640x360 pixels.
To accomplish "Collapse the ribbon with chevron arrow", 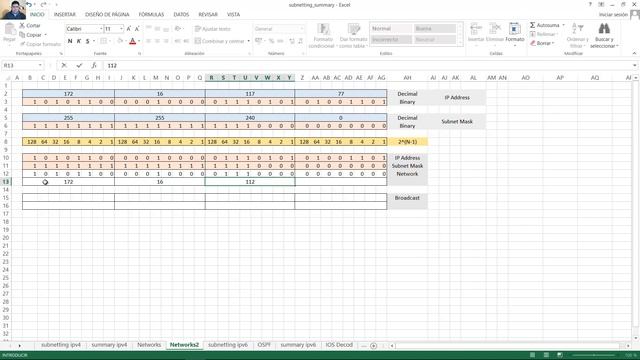I will [x=634, y=53].
